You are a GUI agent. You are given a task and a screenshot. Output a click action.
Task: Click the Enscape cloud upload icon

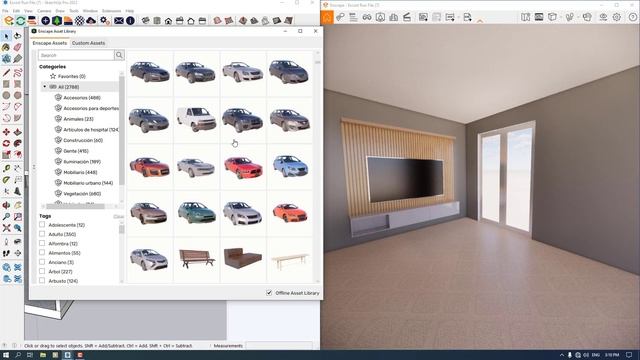(x=91, y=20)
